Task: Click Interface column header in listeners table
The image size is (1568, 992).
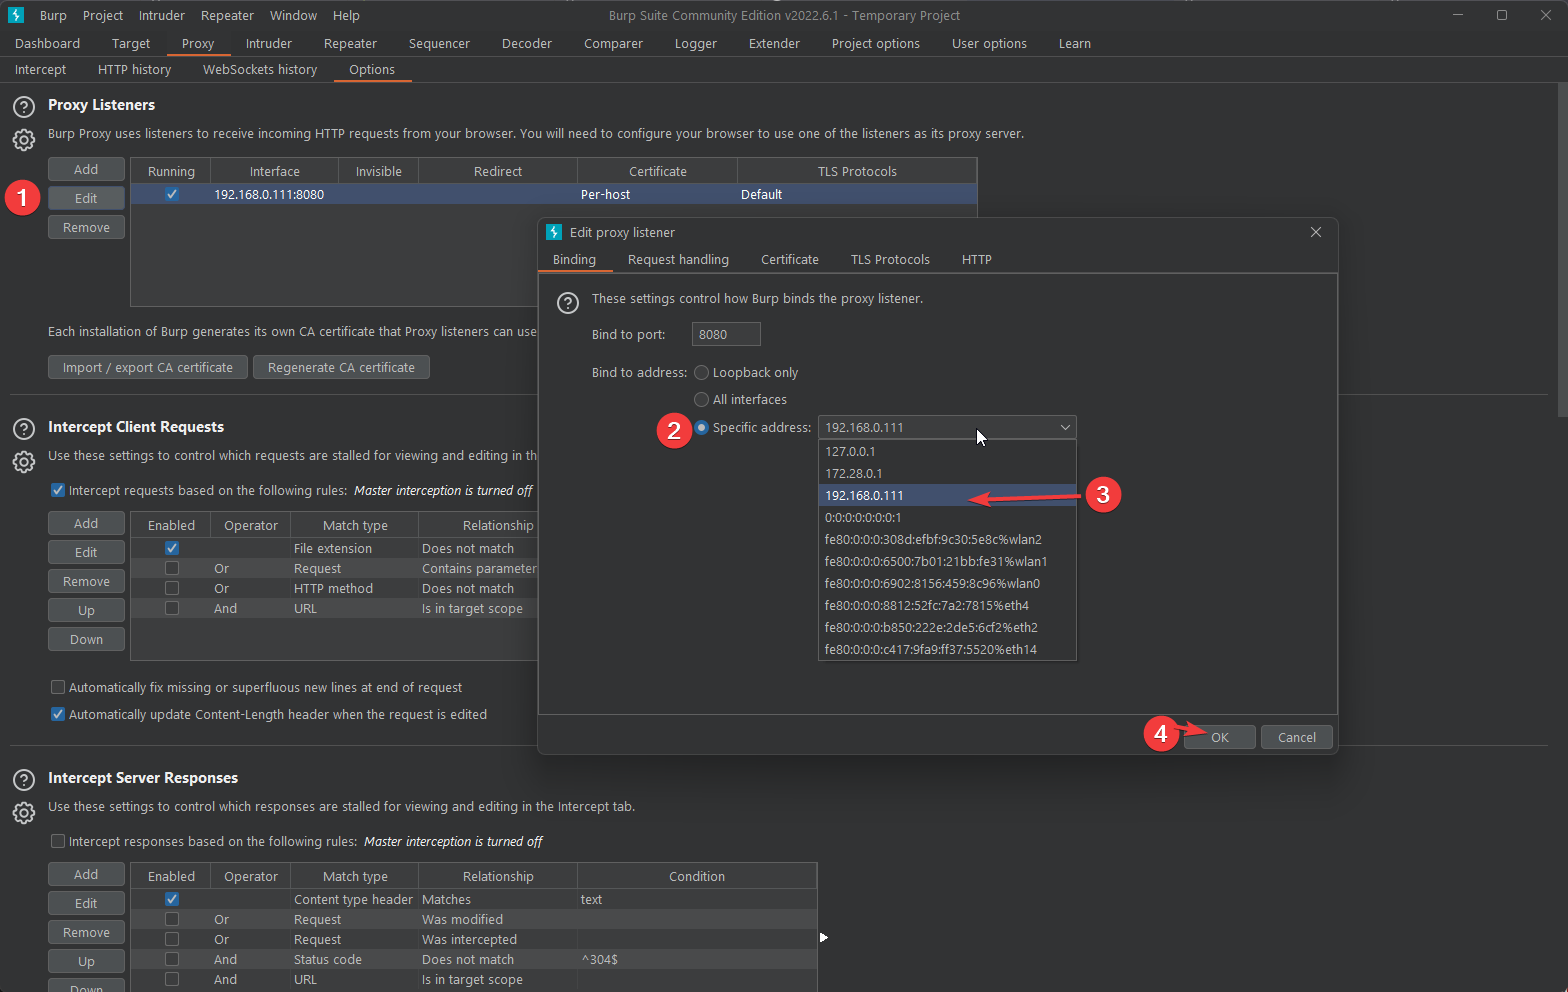Action: point(274,171)
